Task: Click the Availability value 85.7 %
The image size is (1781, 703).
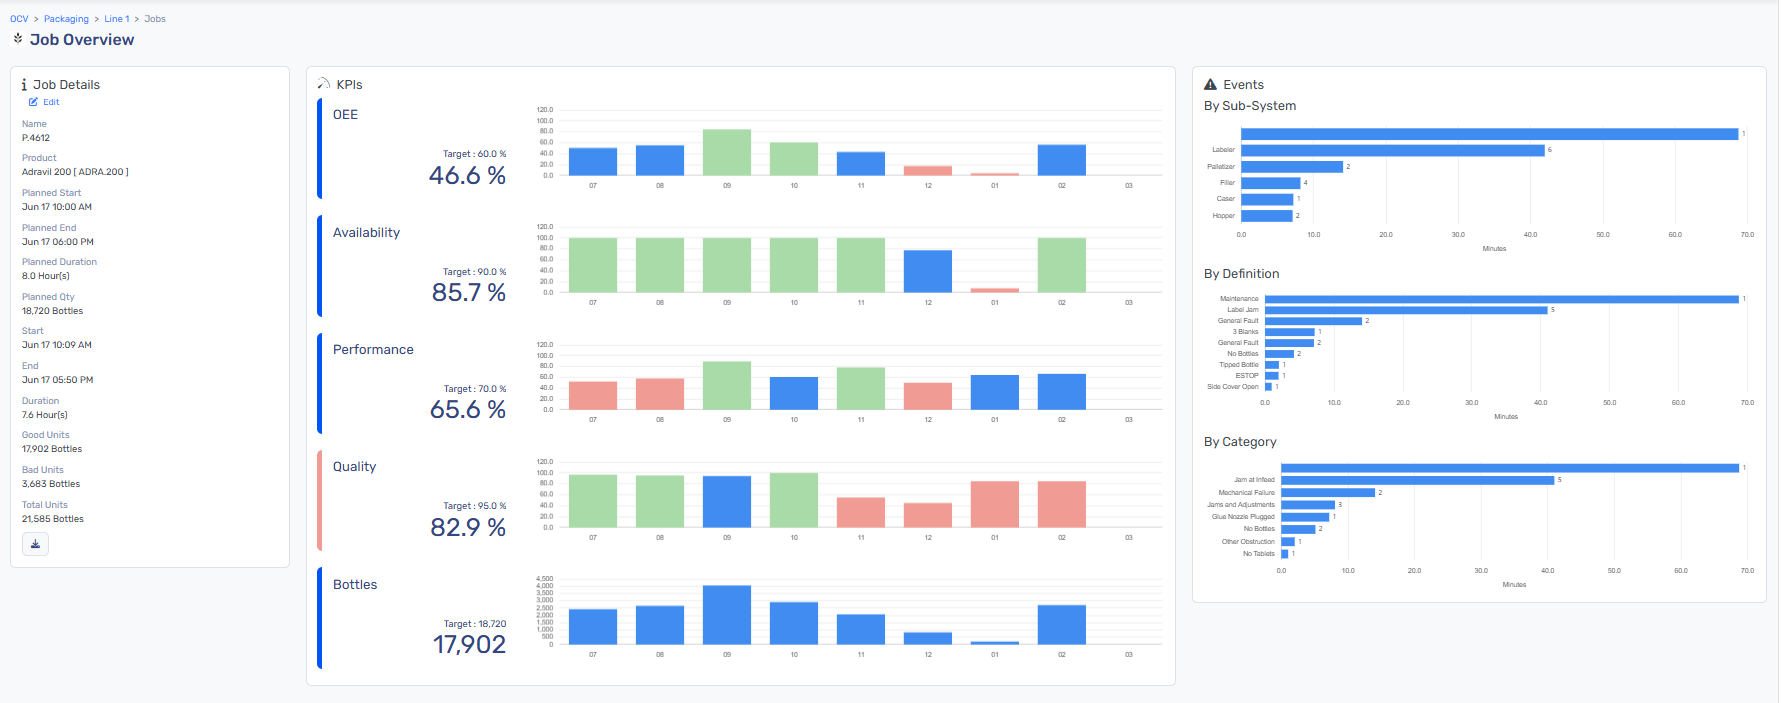Action: [x=469, y=293]
